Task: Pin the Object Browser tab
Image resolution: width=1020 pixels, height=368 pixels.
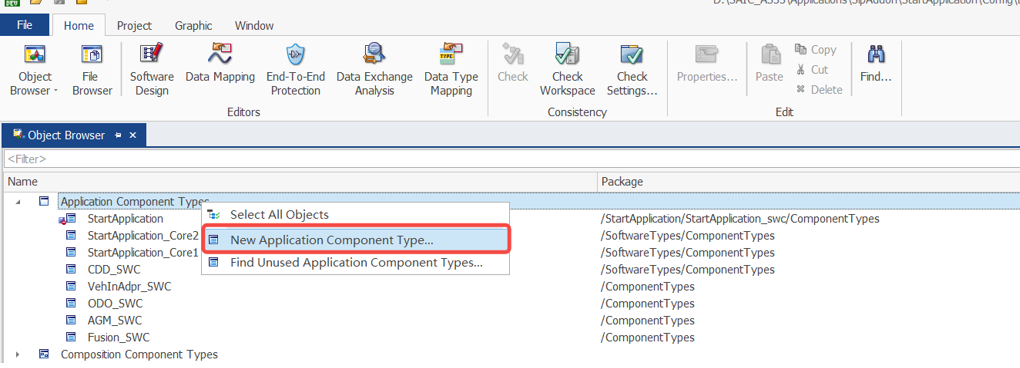Action: [118, 135]
